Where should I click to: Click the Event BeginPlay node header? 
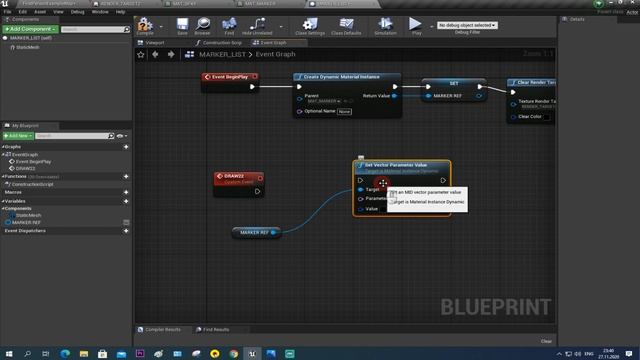click(230, 77)
